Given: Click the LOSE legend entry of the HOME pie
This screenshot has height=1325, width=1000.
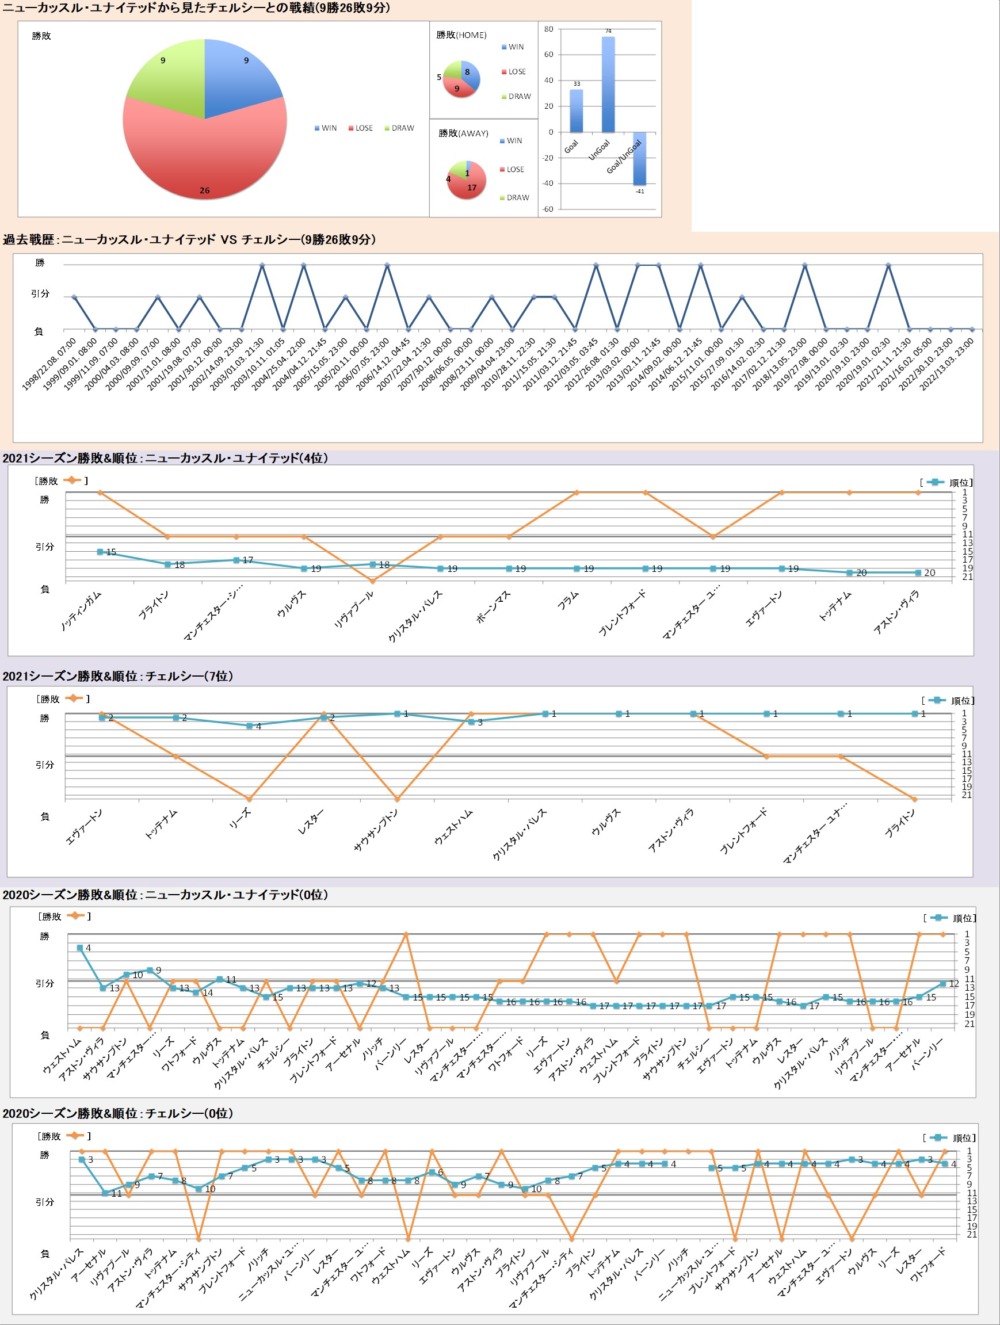Looking at the screenshot, I should 514,72.
